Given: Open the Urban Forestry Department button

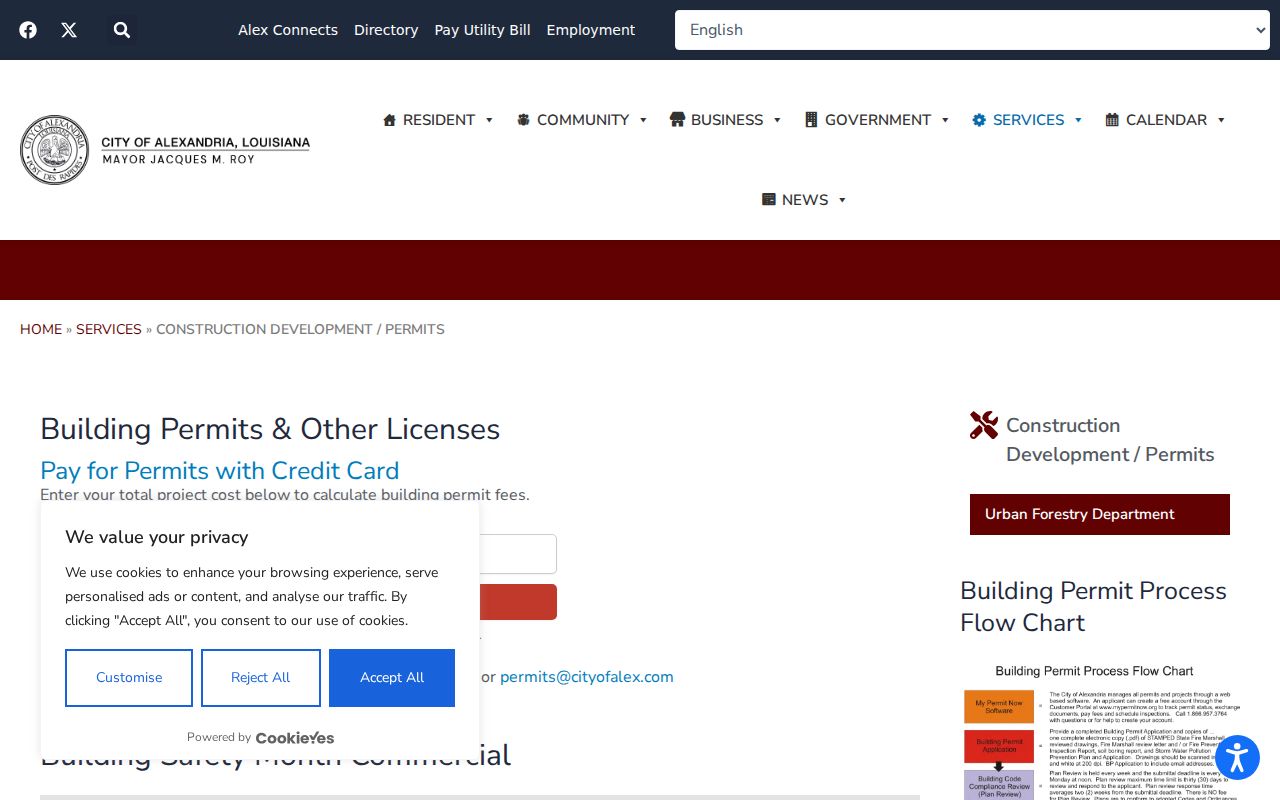Looking at the screenshot, I should tap(1100, 514).
